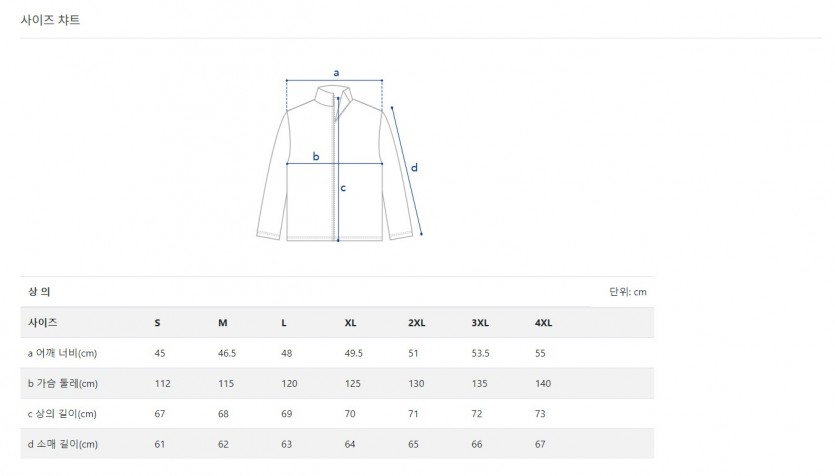Click the '사이즈 차트' heading
The height and width of the screenshot is (476, 835).
click(x=50, y=19)
